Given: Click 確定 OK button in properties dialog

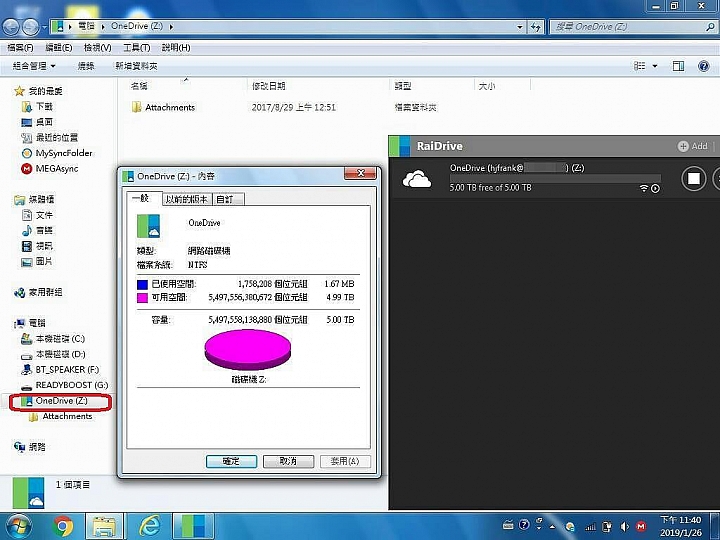Looking at the screenshot, I should (x=231, y=461).
